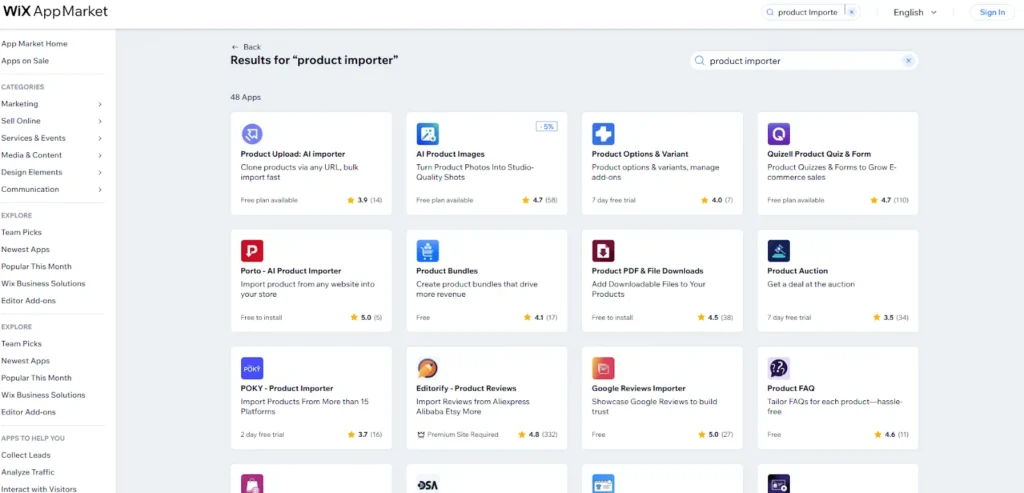Click Google Reviews Importer icon

(603, 368)
